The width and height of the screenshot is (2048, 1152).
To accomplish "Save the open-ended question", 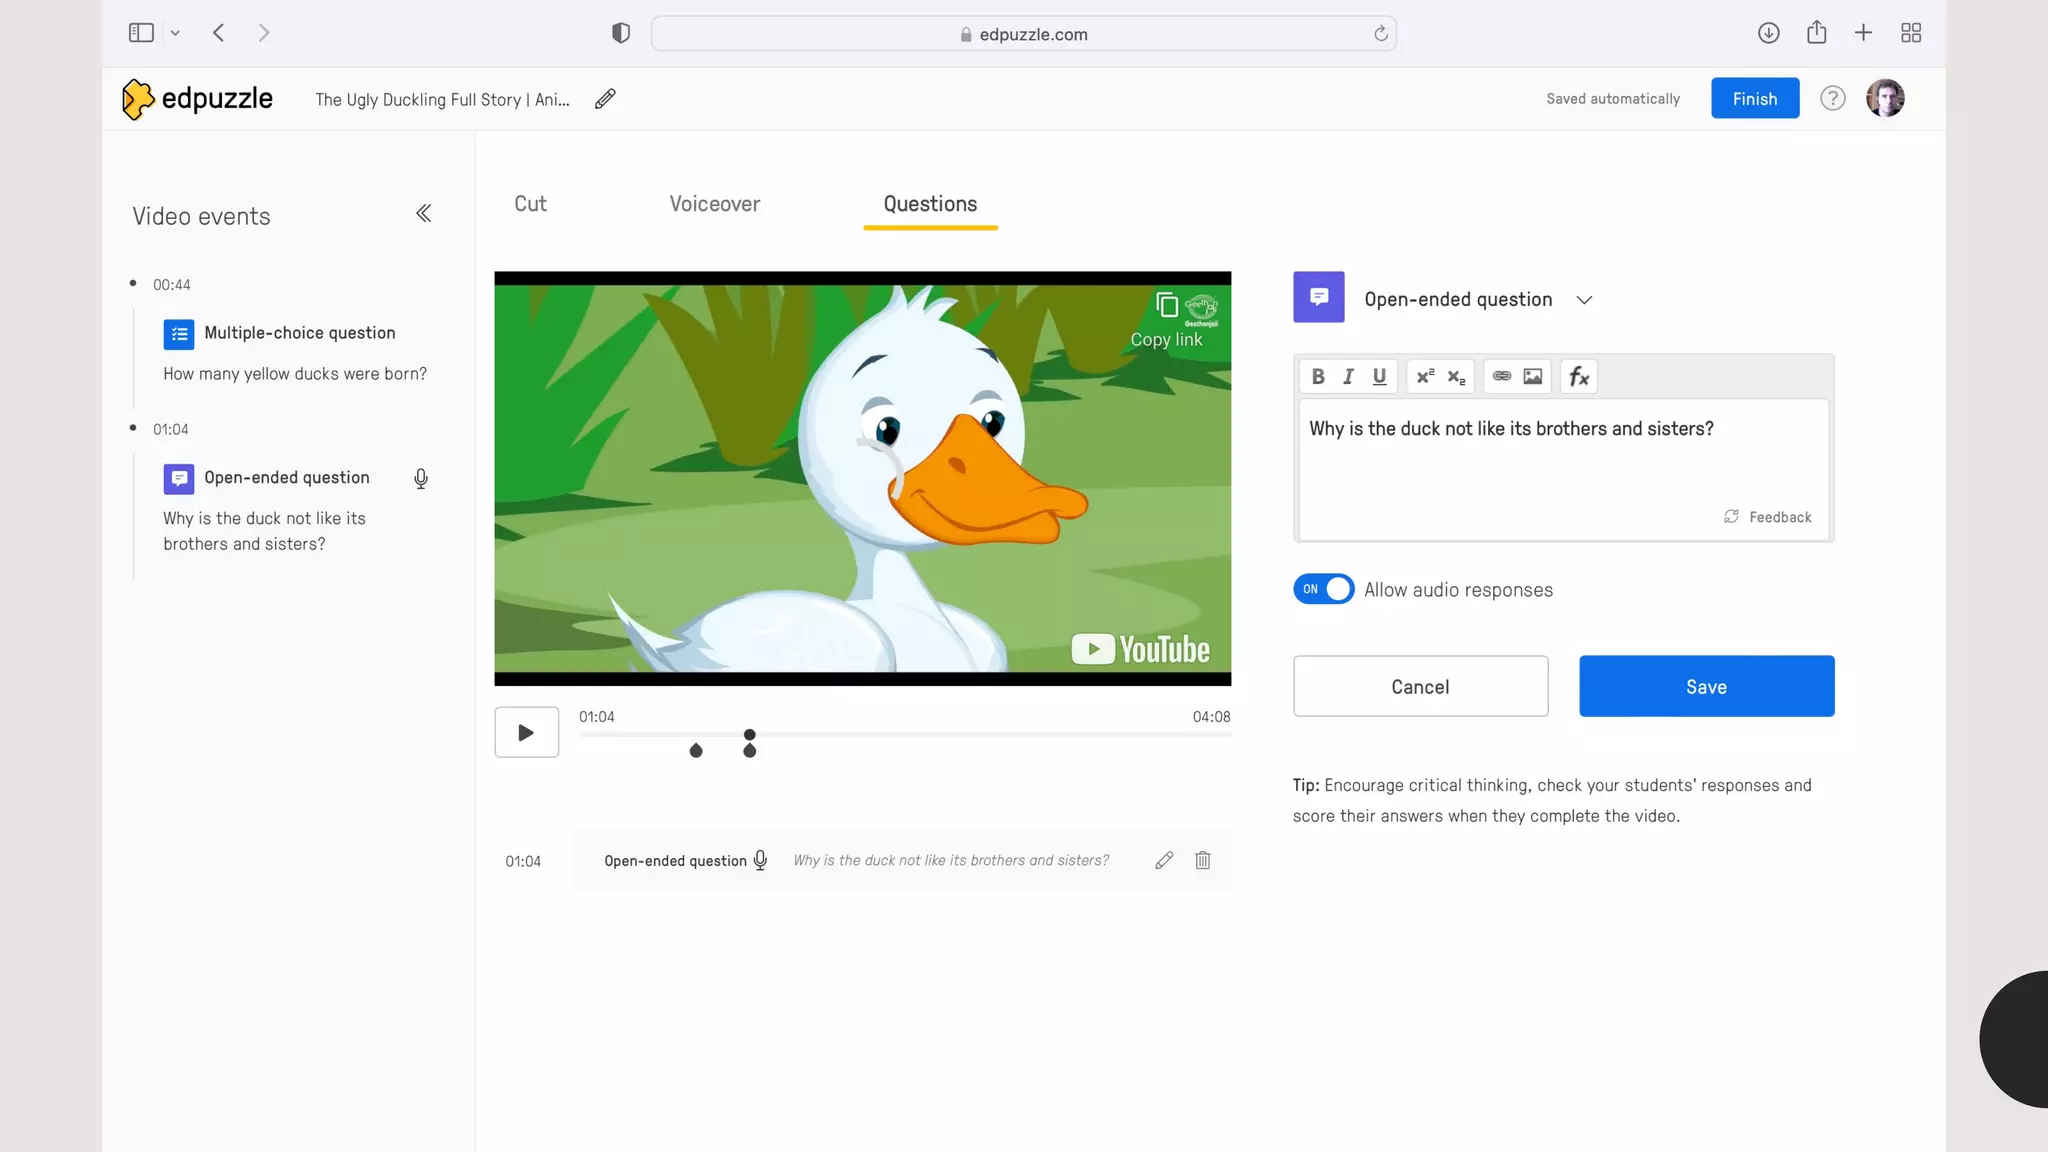I will pyautogui.click(x=1706, y=686).
